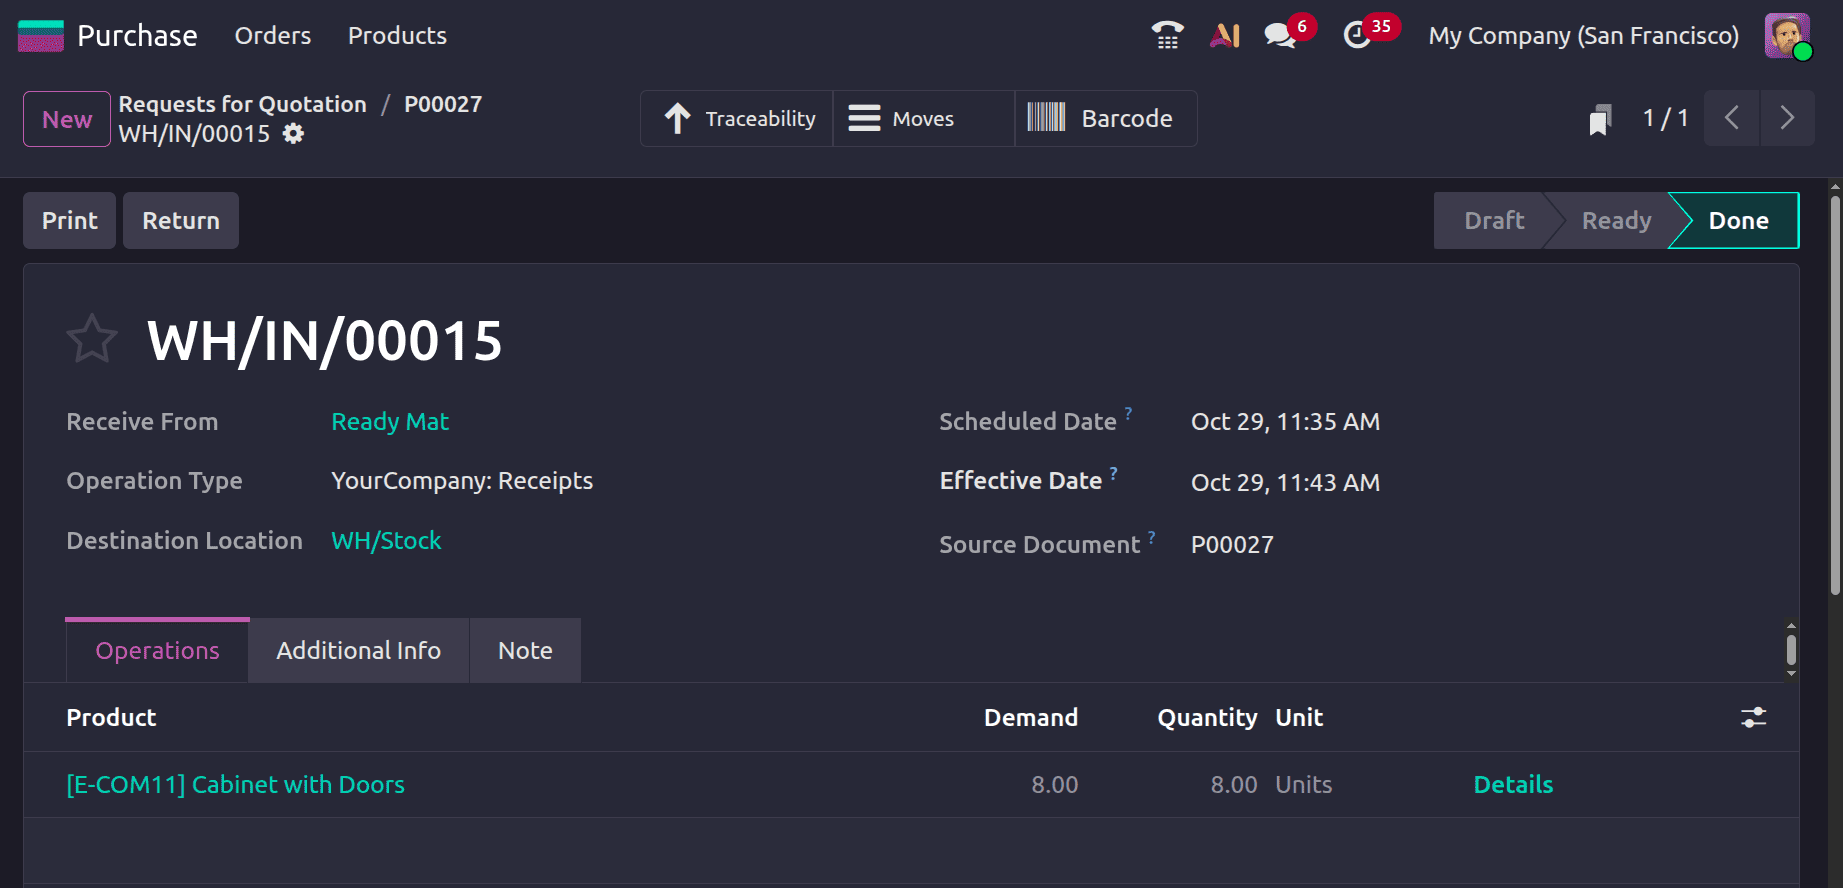Open Details for the Cabinet with Doors line
1843x888 pixels.
pyautogui.click(x=1513, y=785)
